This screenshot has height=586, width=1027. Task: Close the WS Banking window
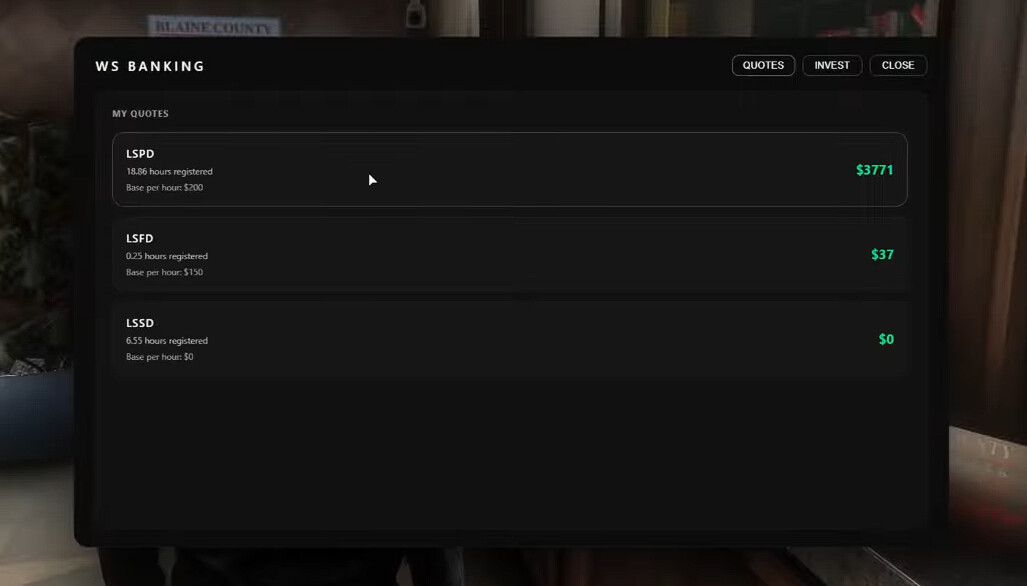click(898, 65)
